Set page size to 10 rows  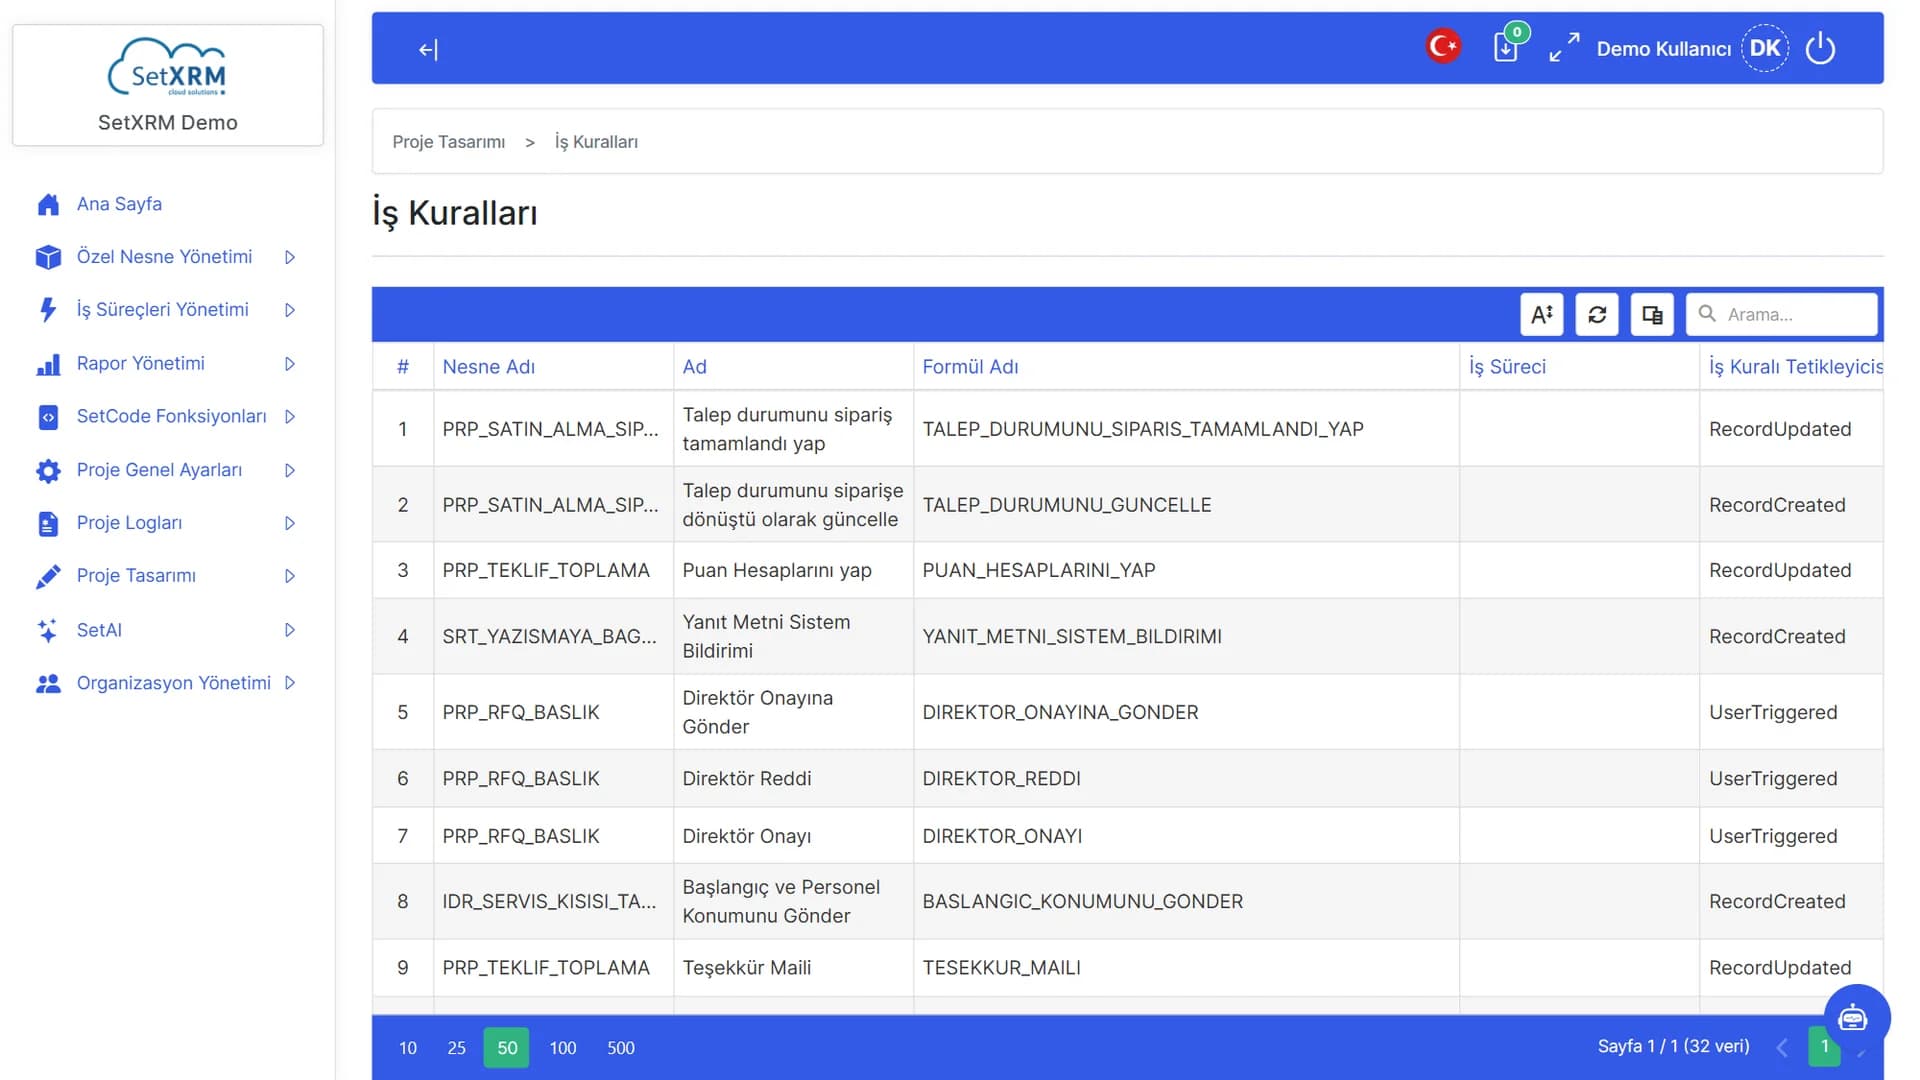coord(408,1048)
